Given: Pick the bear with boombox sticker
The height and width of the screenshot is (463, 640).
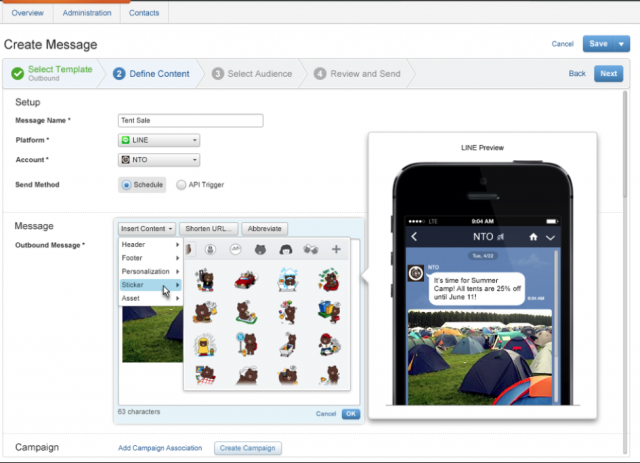Looking at the screenshot, I should point(205,280).
